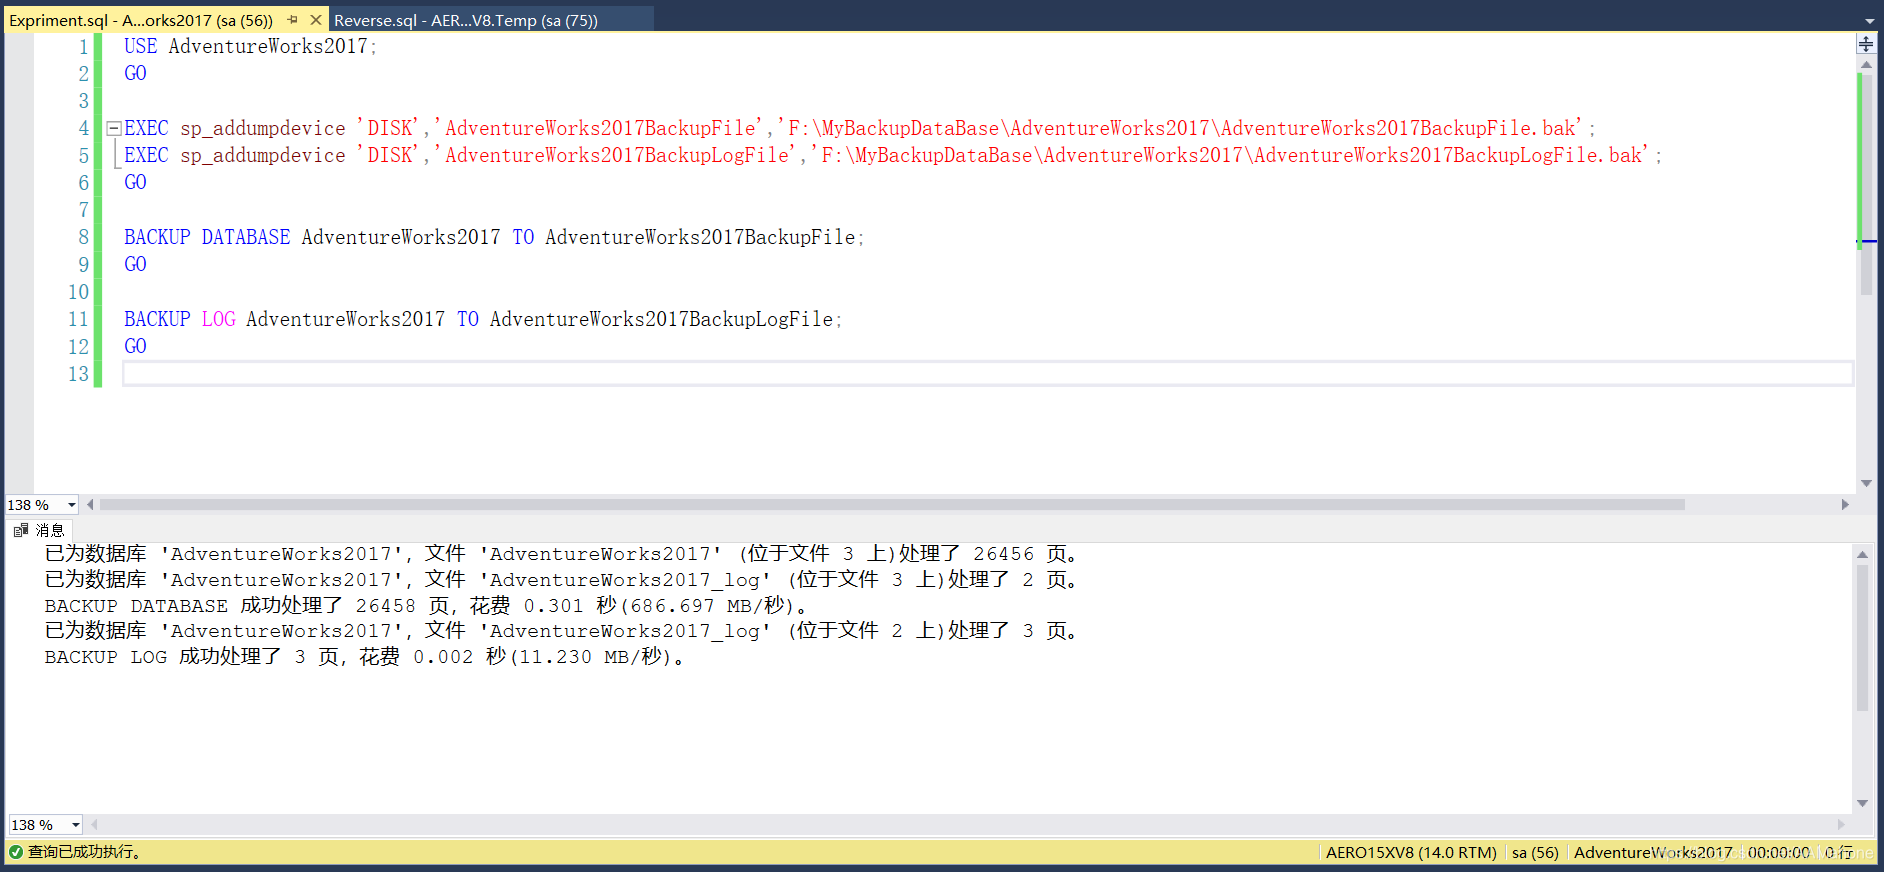Click the editor horizontal scrollbar right arrow
1884x872 pixels.
[x=1845, y=505]
